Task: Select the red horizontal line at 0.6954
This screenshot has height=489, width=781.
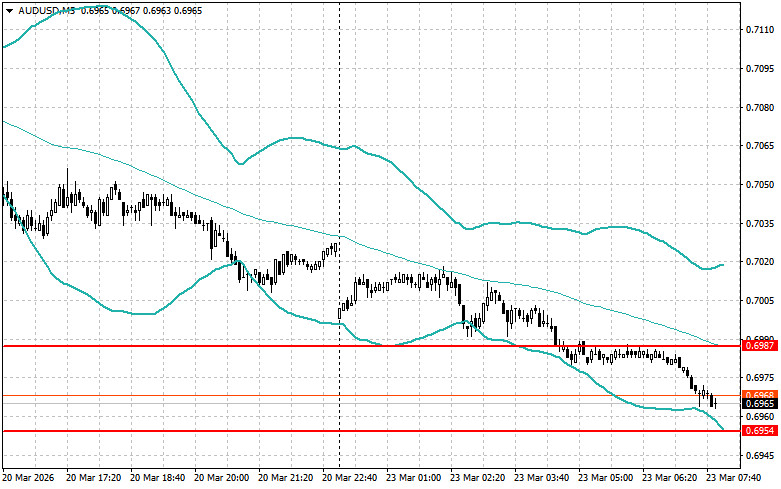Action: tap(372, 431)
